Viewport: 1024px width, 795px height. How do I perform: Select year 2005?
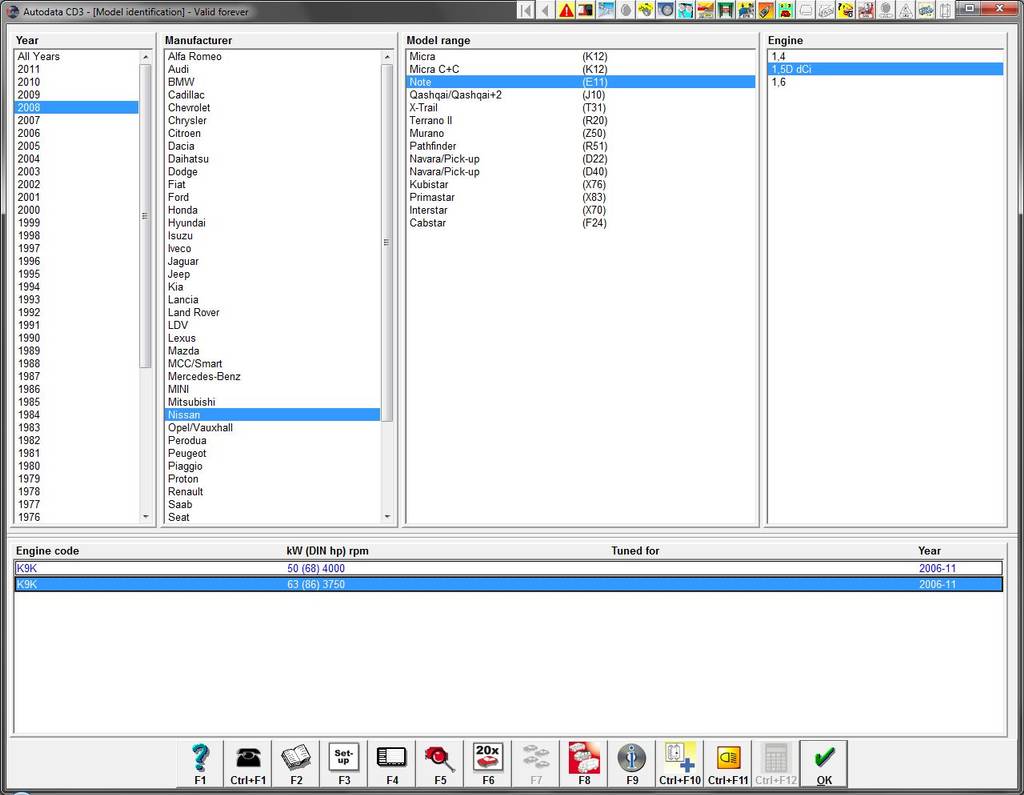(76, 146)
